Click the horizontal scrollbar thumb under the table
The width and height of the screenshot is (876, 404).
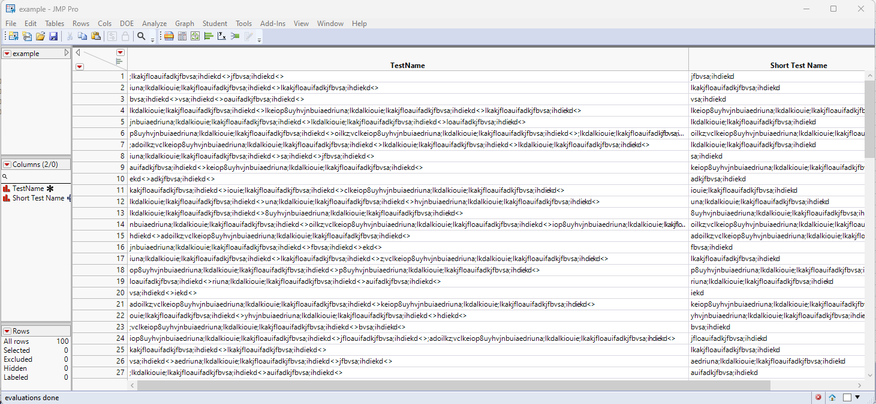click(453, 385)
